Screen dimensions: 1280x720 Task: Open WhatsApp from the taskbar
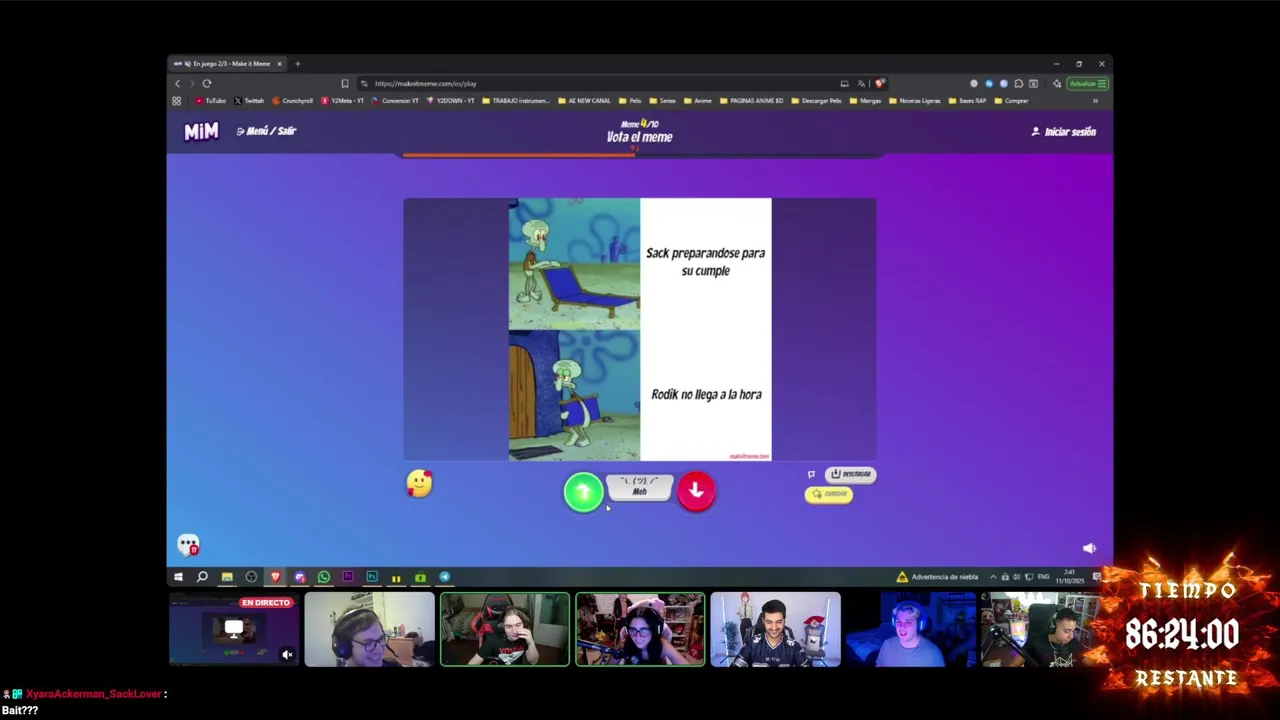click(x=323, y=577)
